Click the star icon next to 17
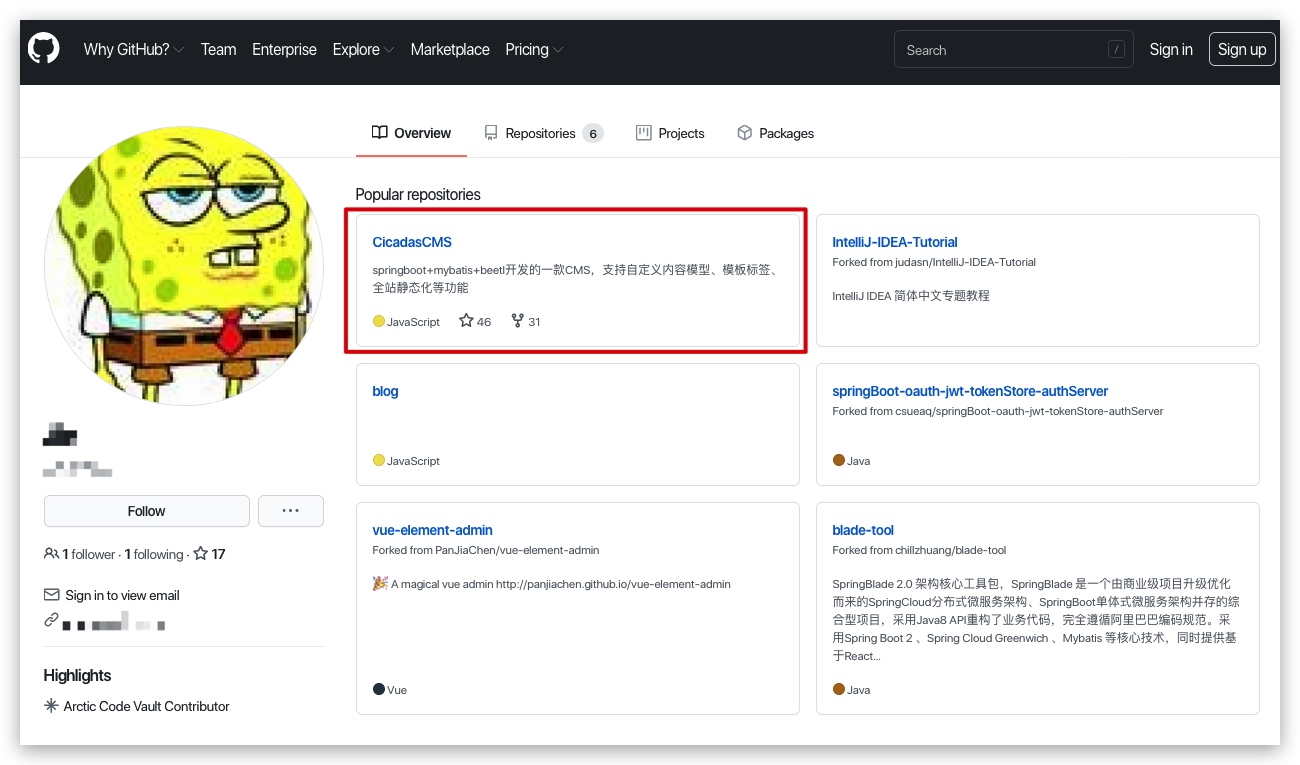 click(200, 554)
